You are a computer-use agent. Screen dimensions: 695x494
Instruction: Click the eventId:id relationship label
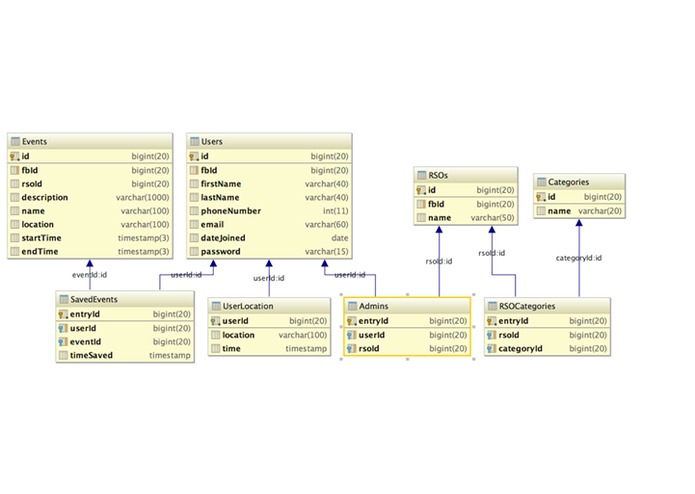coord(90,275)
